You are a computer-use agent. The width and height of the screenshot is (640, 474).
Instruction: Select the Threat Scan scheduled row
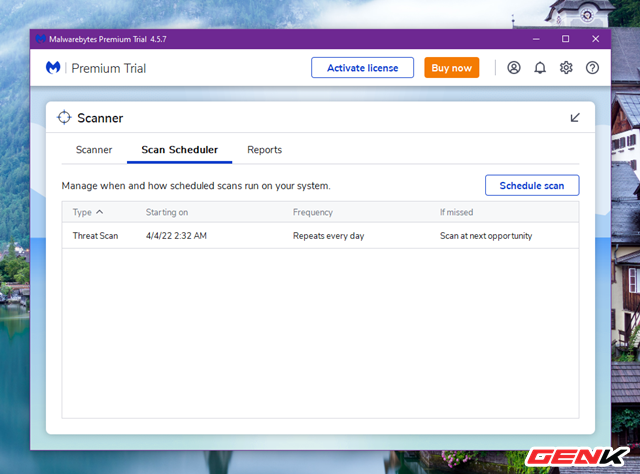pos(320,236)
